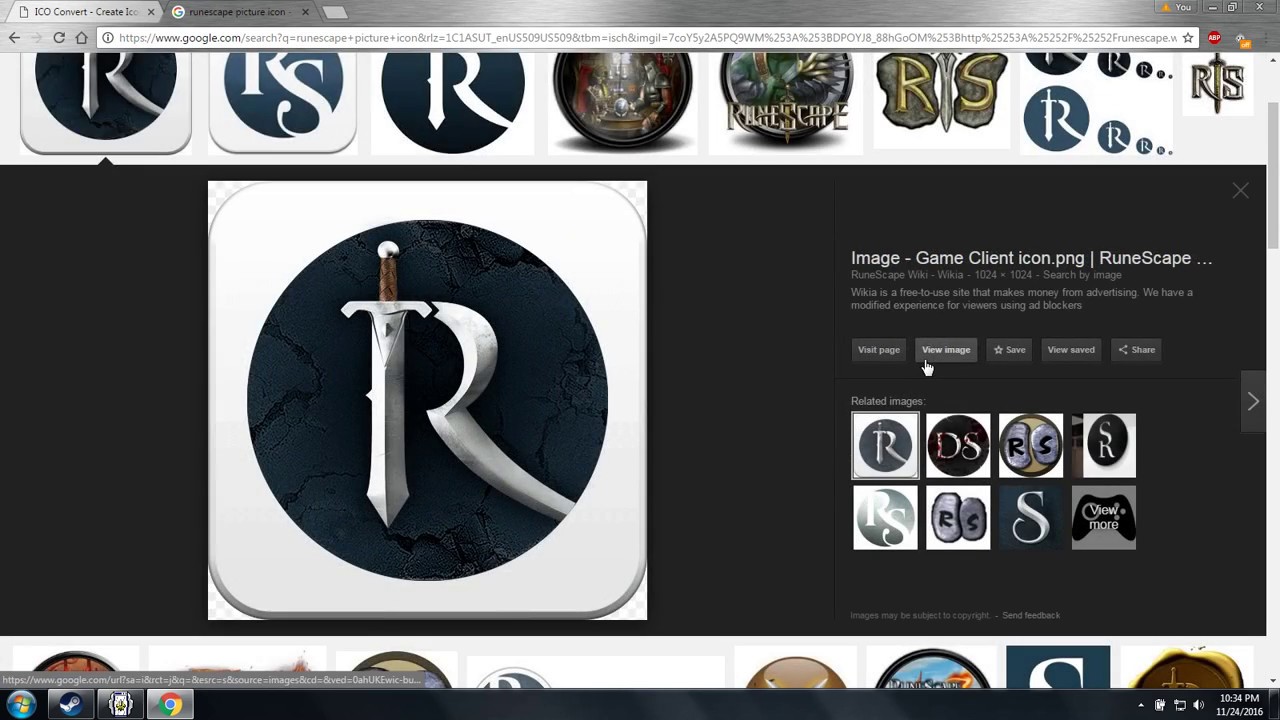Open the Visit page link
The width and height of the screenshot is (1280, 720).
tap(878, 349)
